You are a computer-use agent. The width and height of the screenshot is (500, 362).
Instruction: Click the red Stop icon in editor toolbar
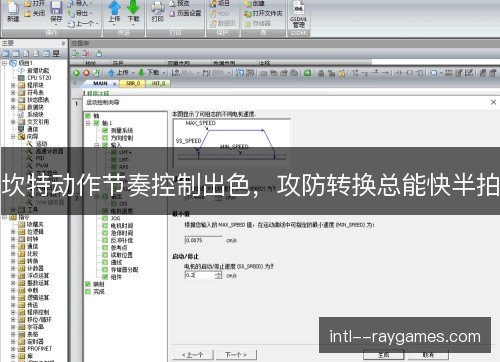[x=86, y=73]
